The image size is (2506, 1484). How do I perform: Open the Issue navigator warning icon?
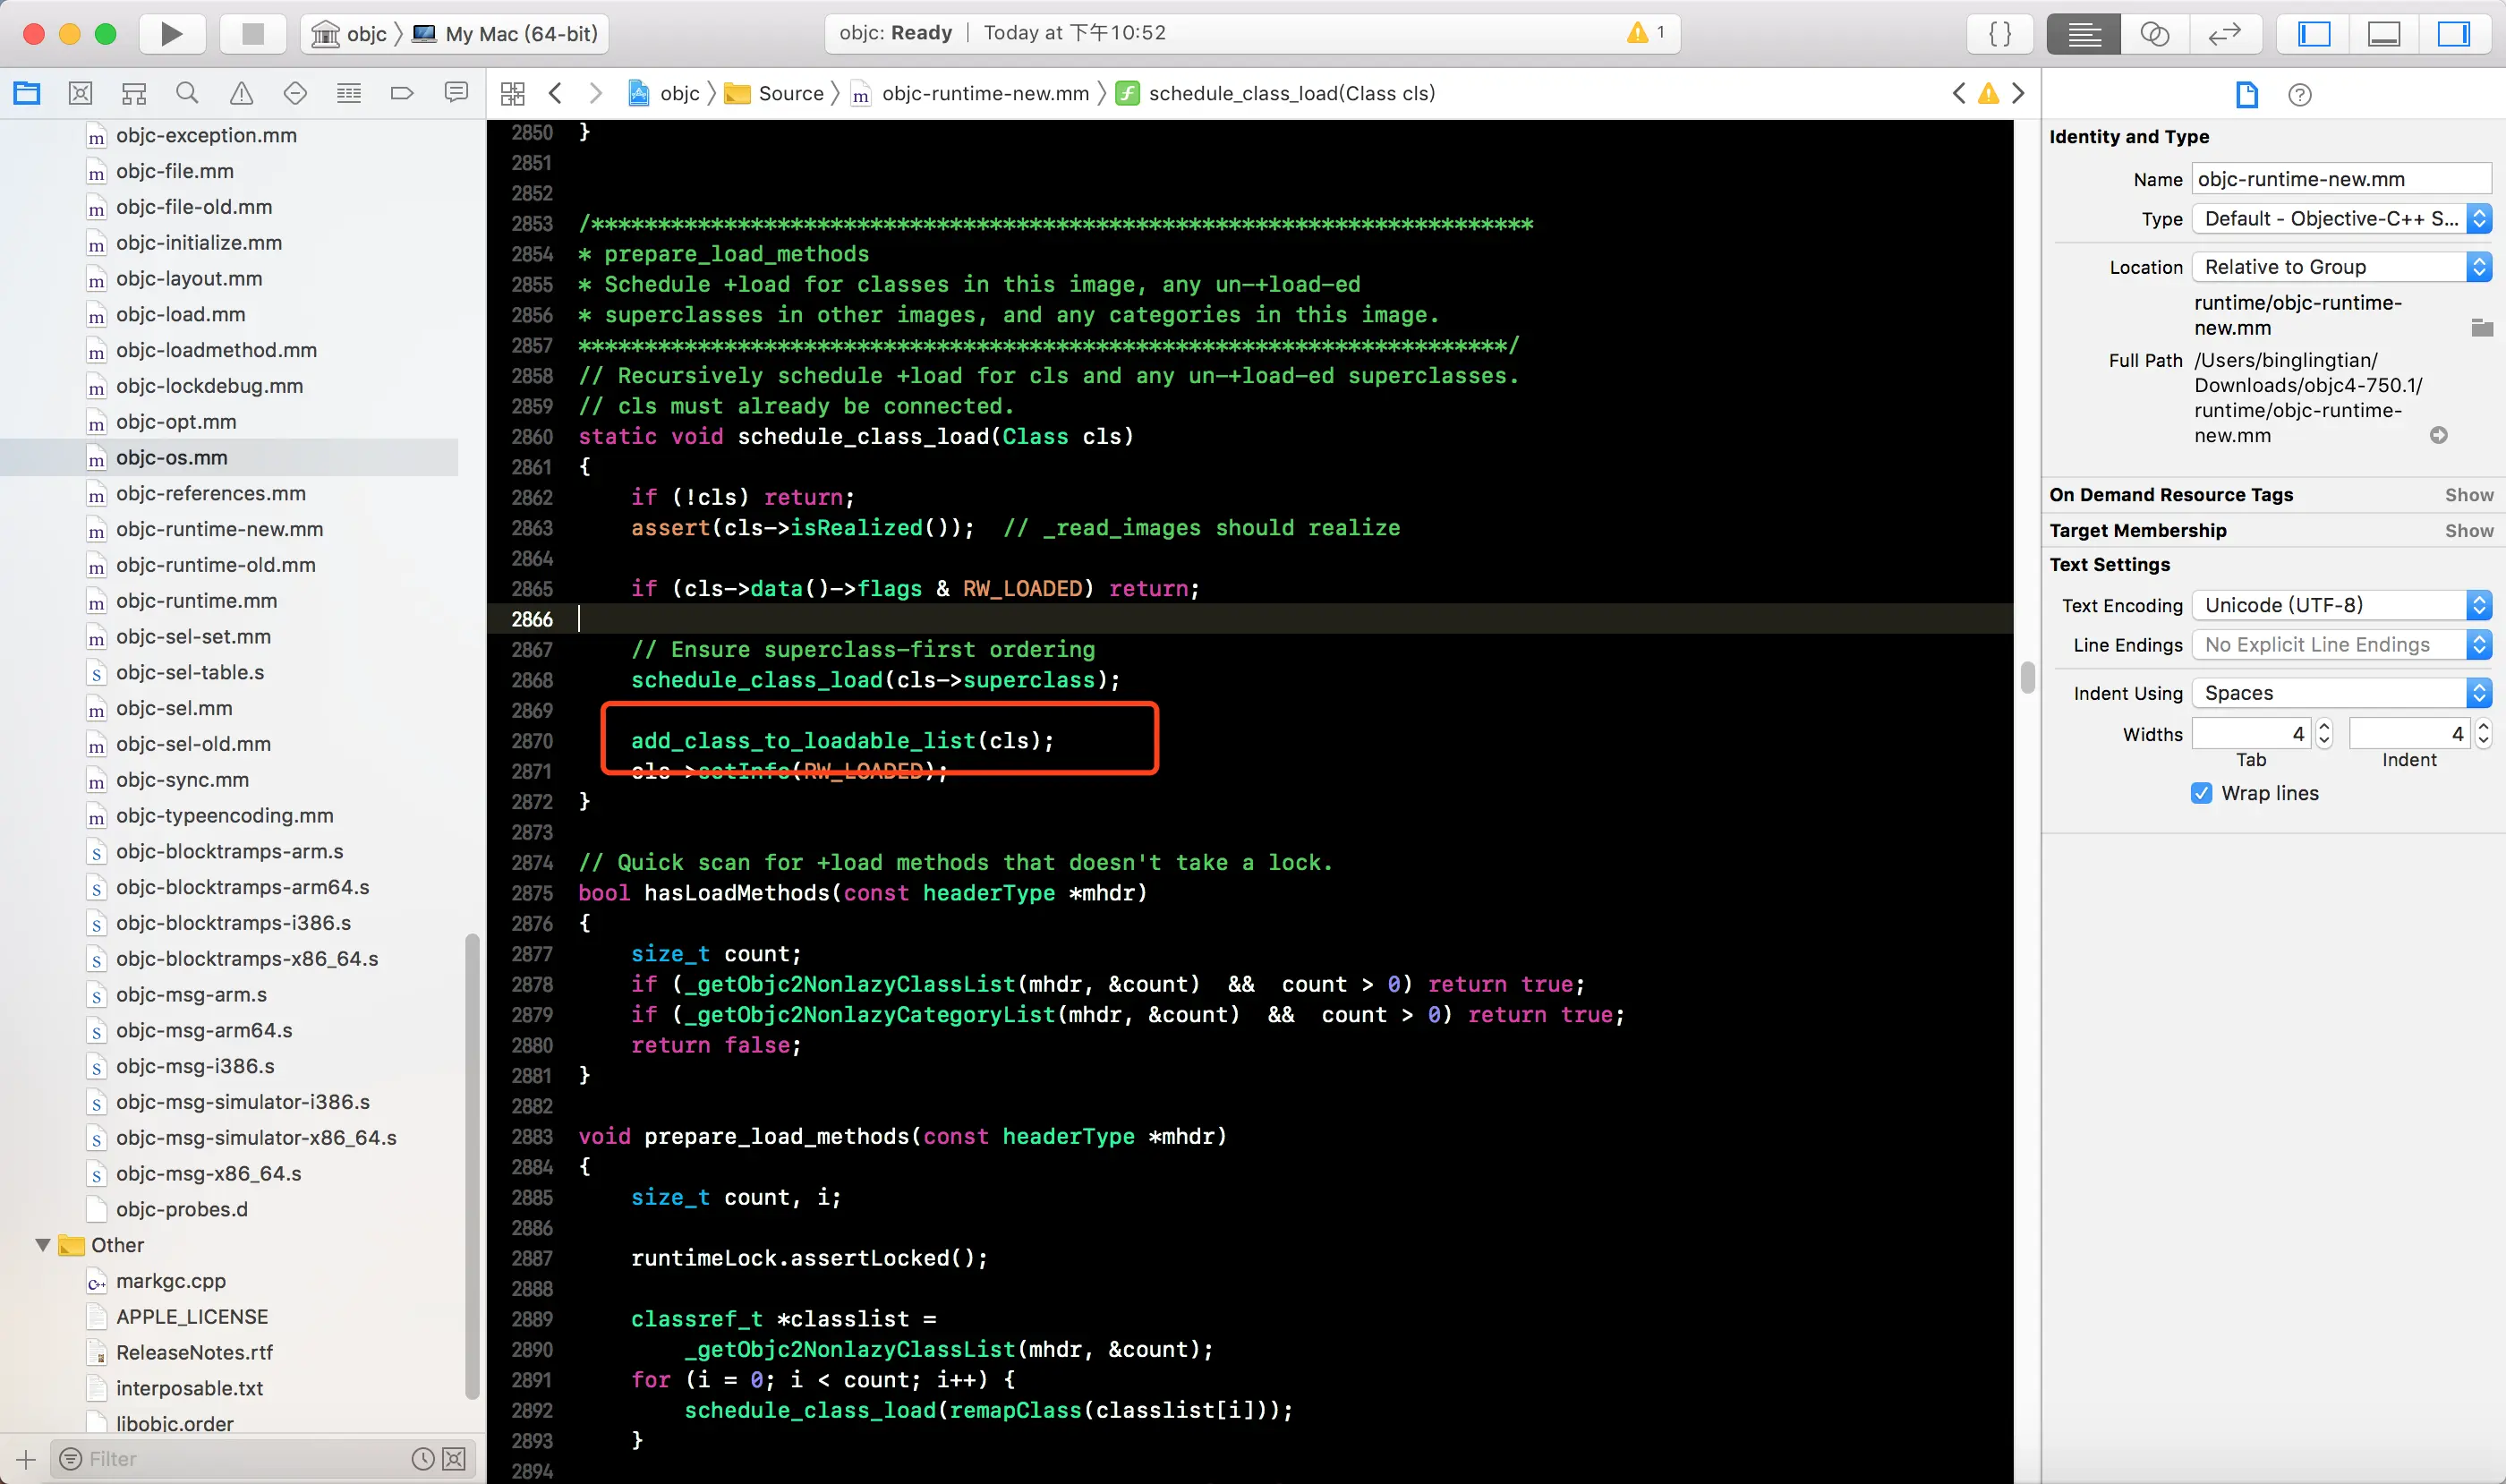point(241,94)
